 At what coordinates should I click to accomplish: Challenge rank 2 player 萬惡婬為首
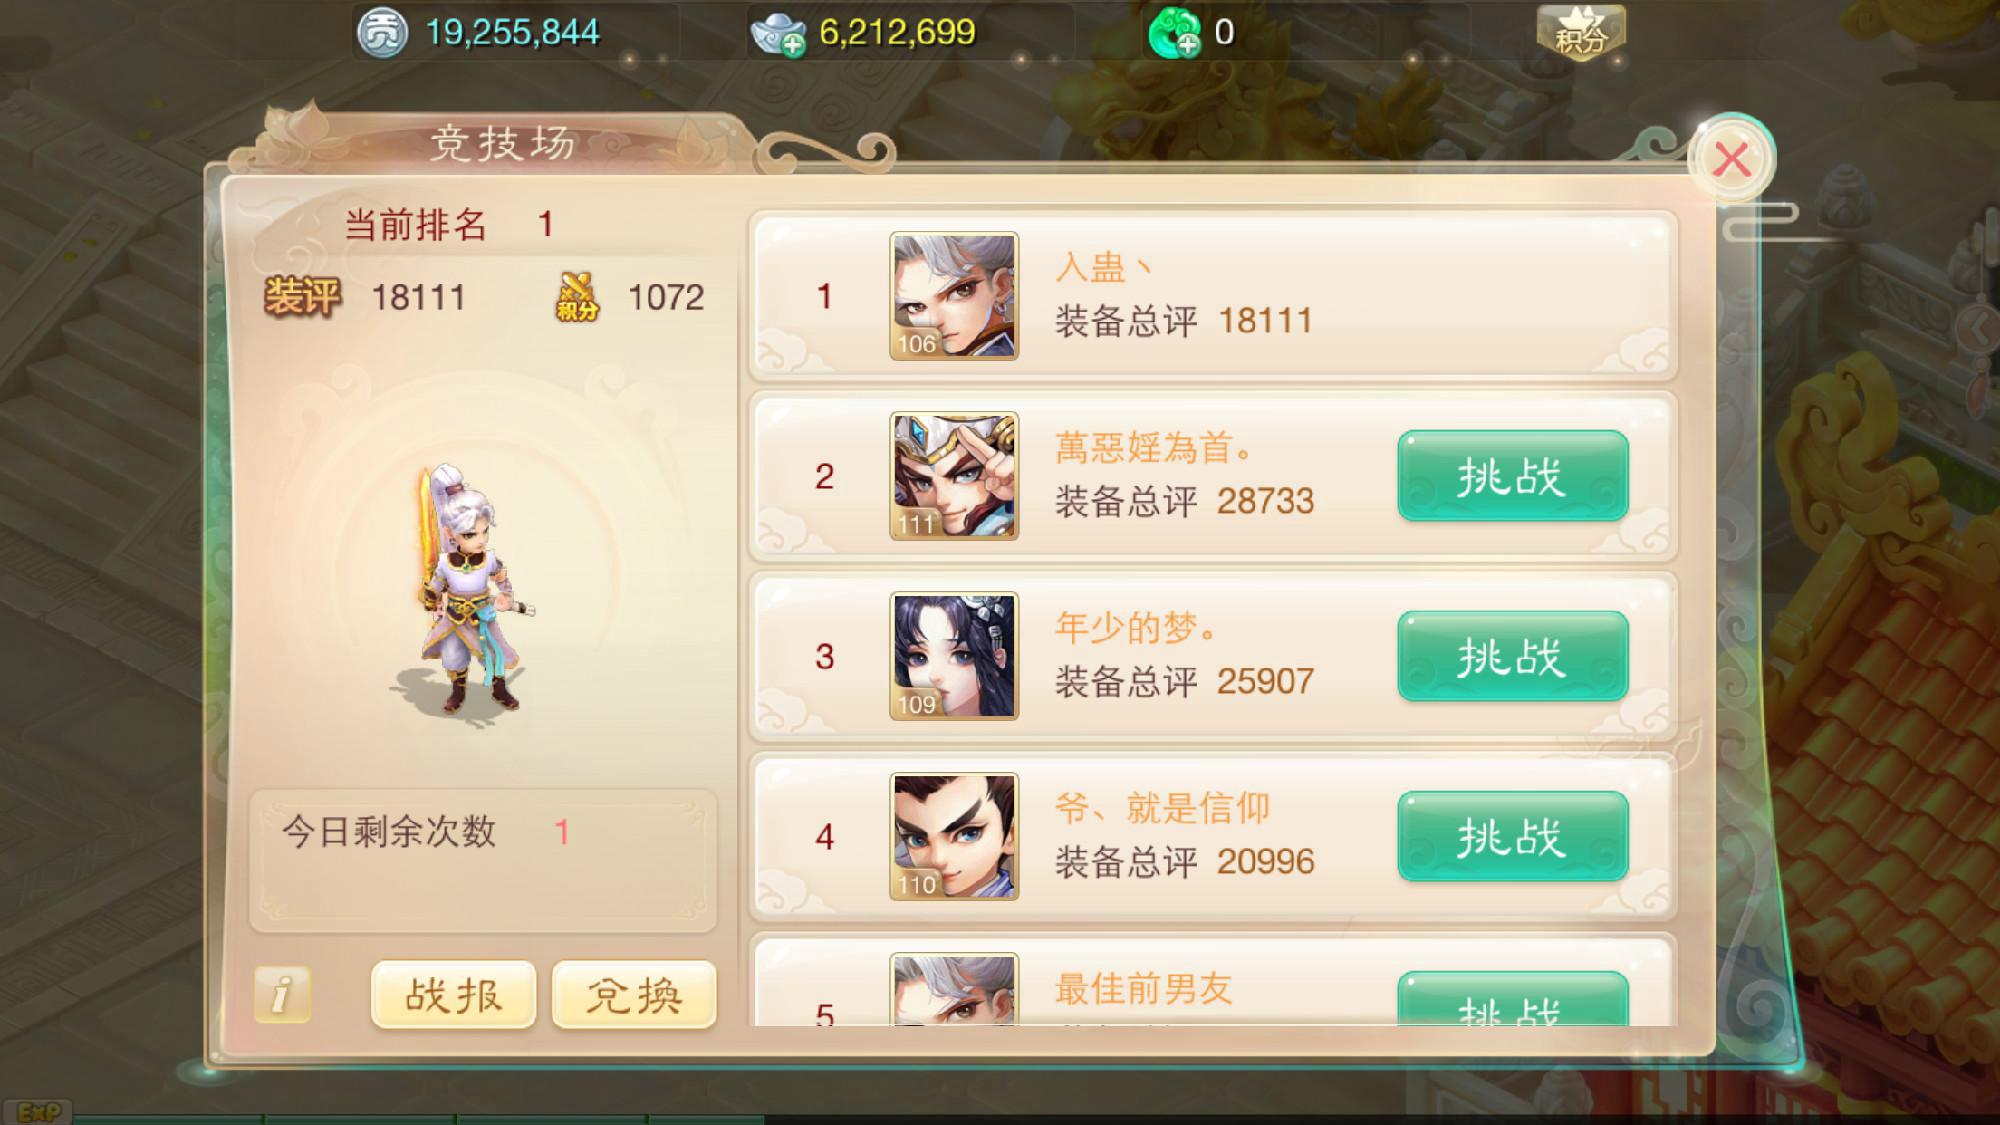pos(1512,476)
